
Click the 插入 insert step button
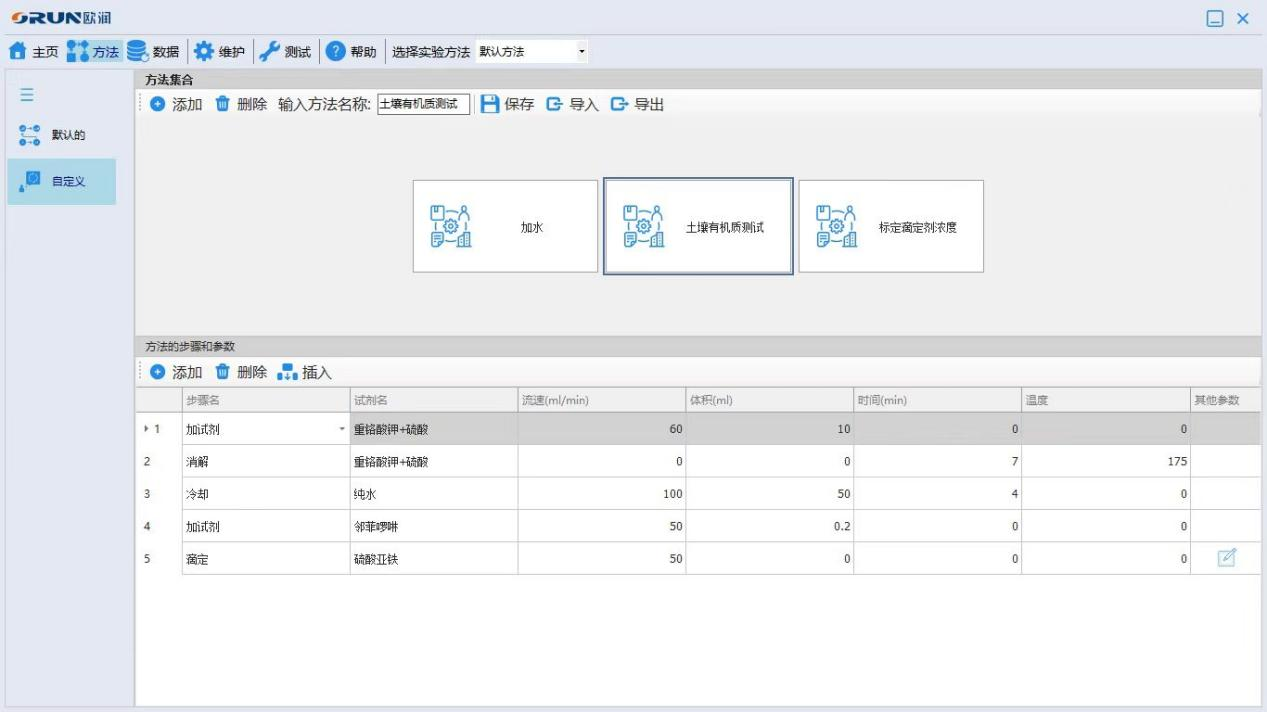click(x=305, y=372)
